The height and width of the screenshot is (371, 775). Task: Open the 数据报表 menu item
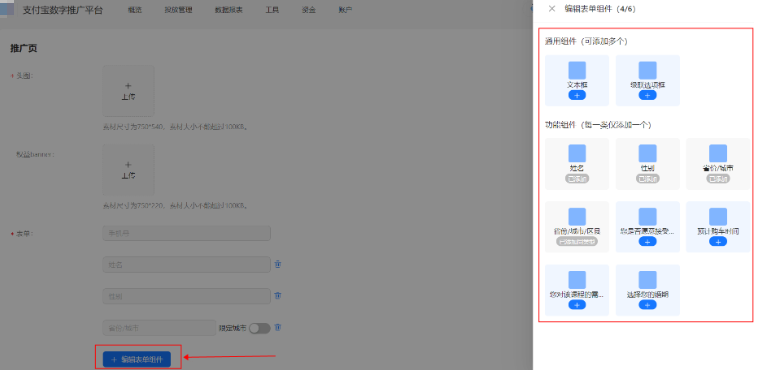[229, 10]
